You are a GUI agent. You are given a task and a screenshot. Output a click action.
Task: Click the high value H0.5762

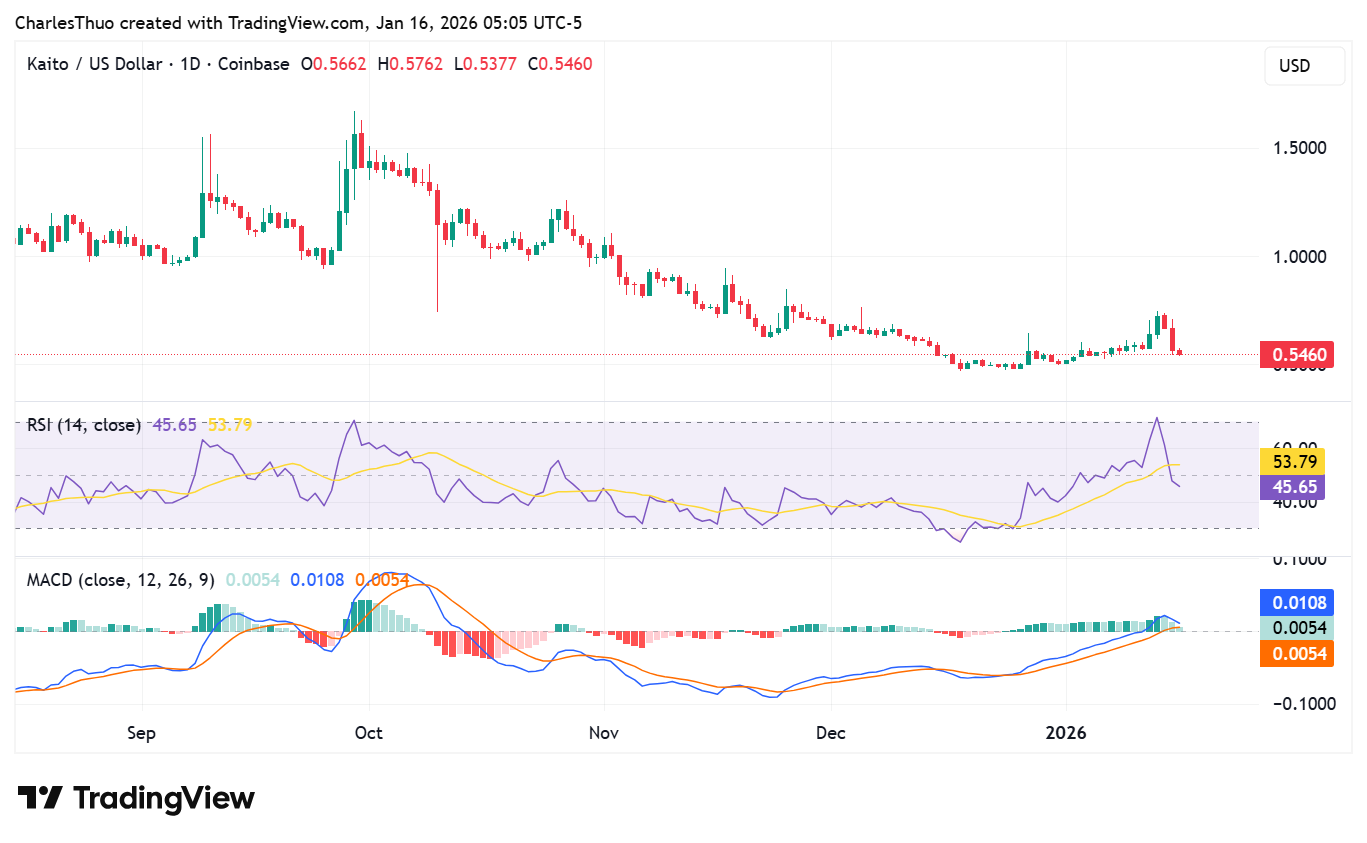click(412, 63)
